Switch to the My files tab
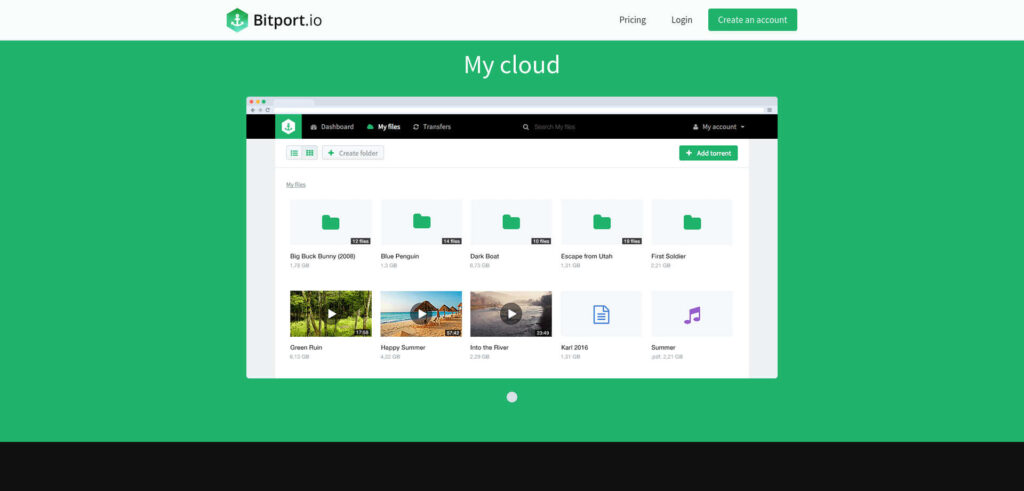 click(x=383, y=127)
